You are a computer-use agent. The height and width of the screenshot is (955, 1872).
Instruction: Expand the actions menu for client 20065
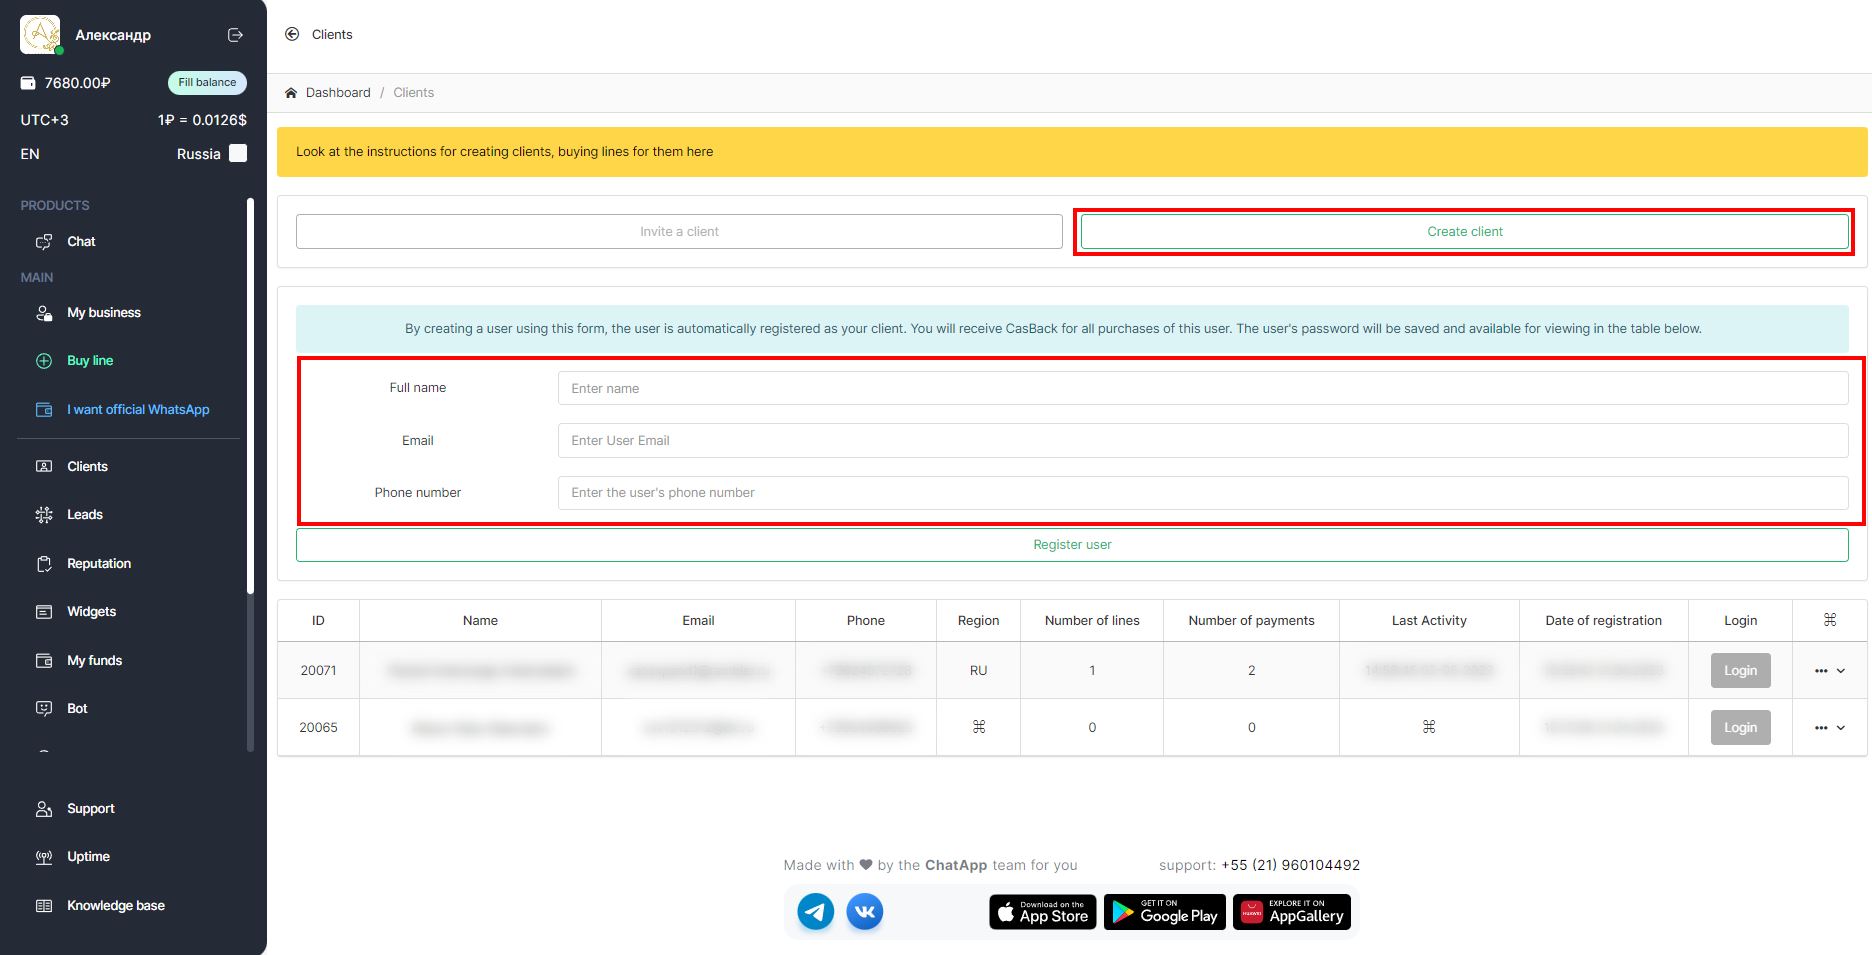click(1829, 728)
